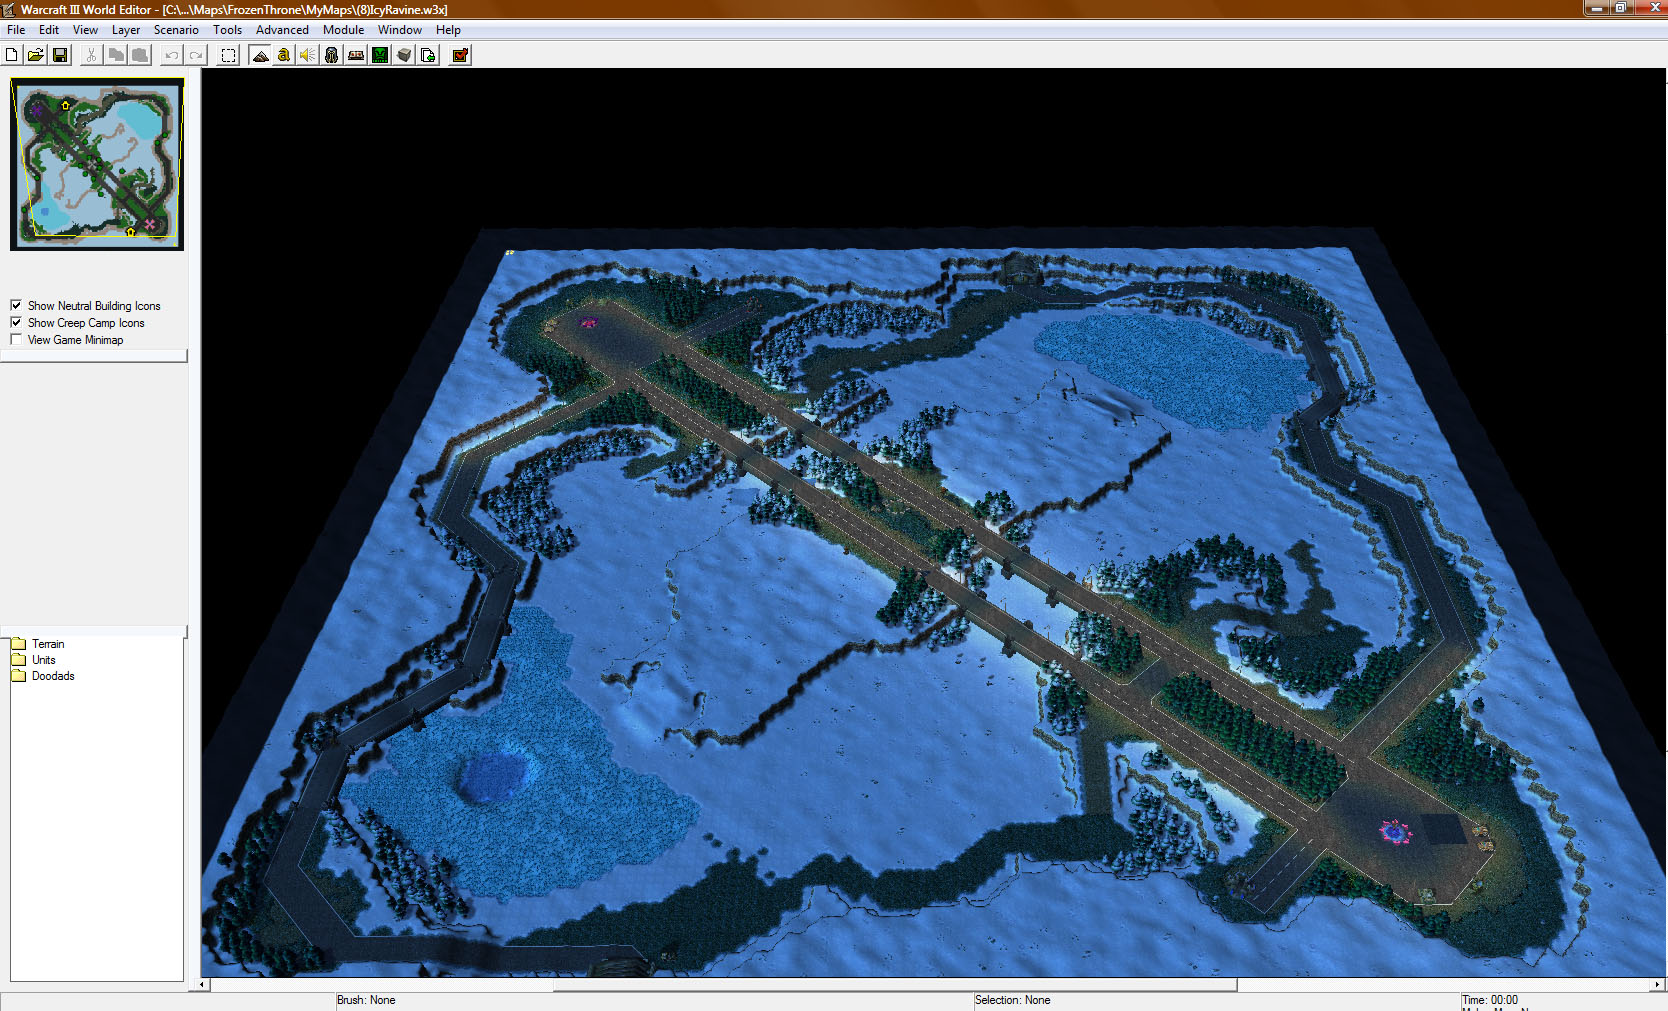Open the Sound Editor speaker icon
Image resolution: width=1668 pixels, height=1011 pixels.
coord(308,55)
